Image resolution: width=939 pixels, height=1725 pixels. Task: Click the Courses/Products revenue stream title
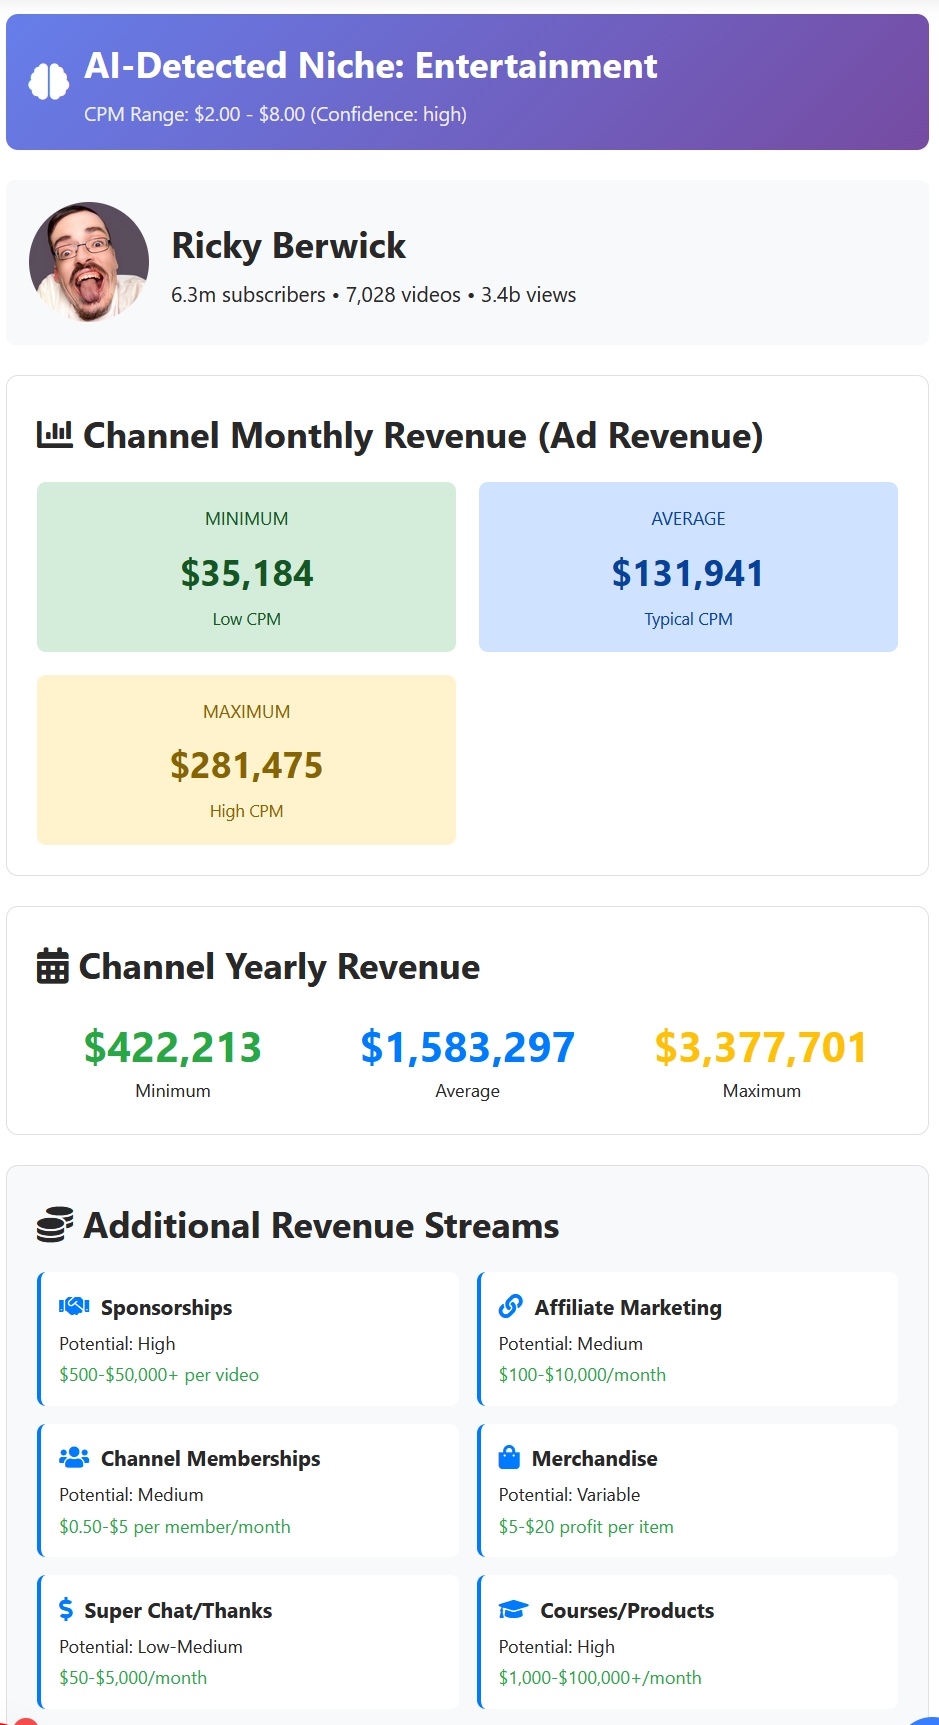coord(627,1610)
